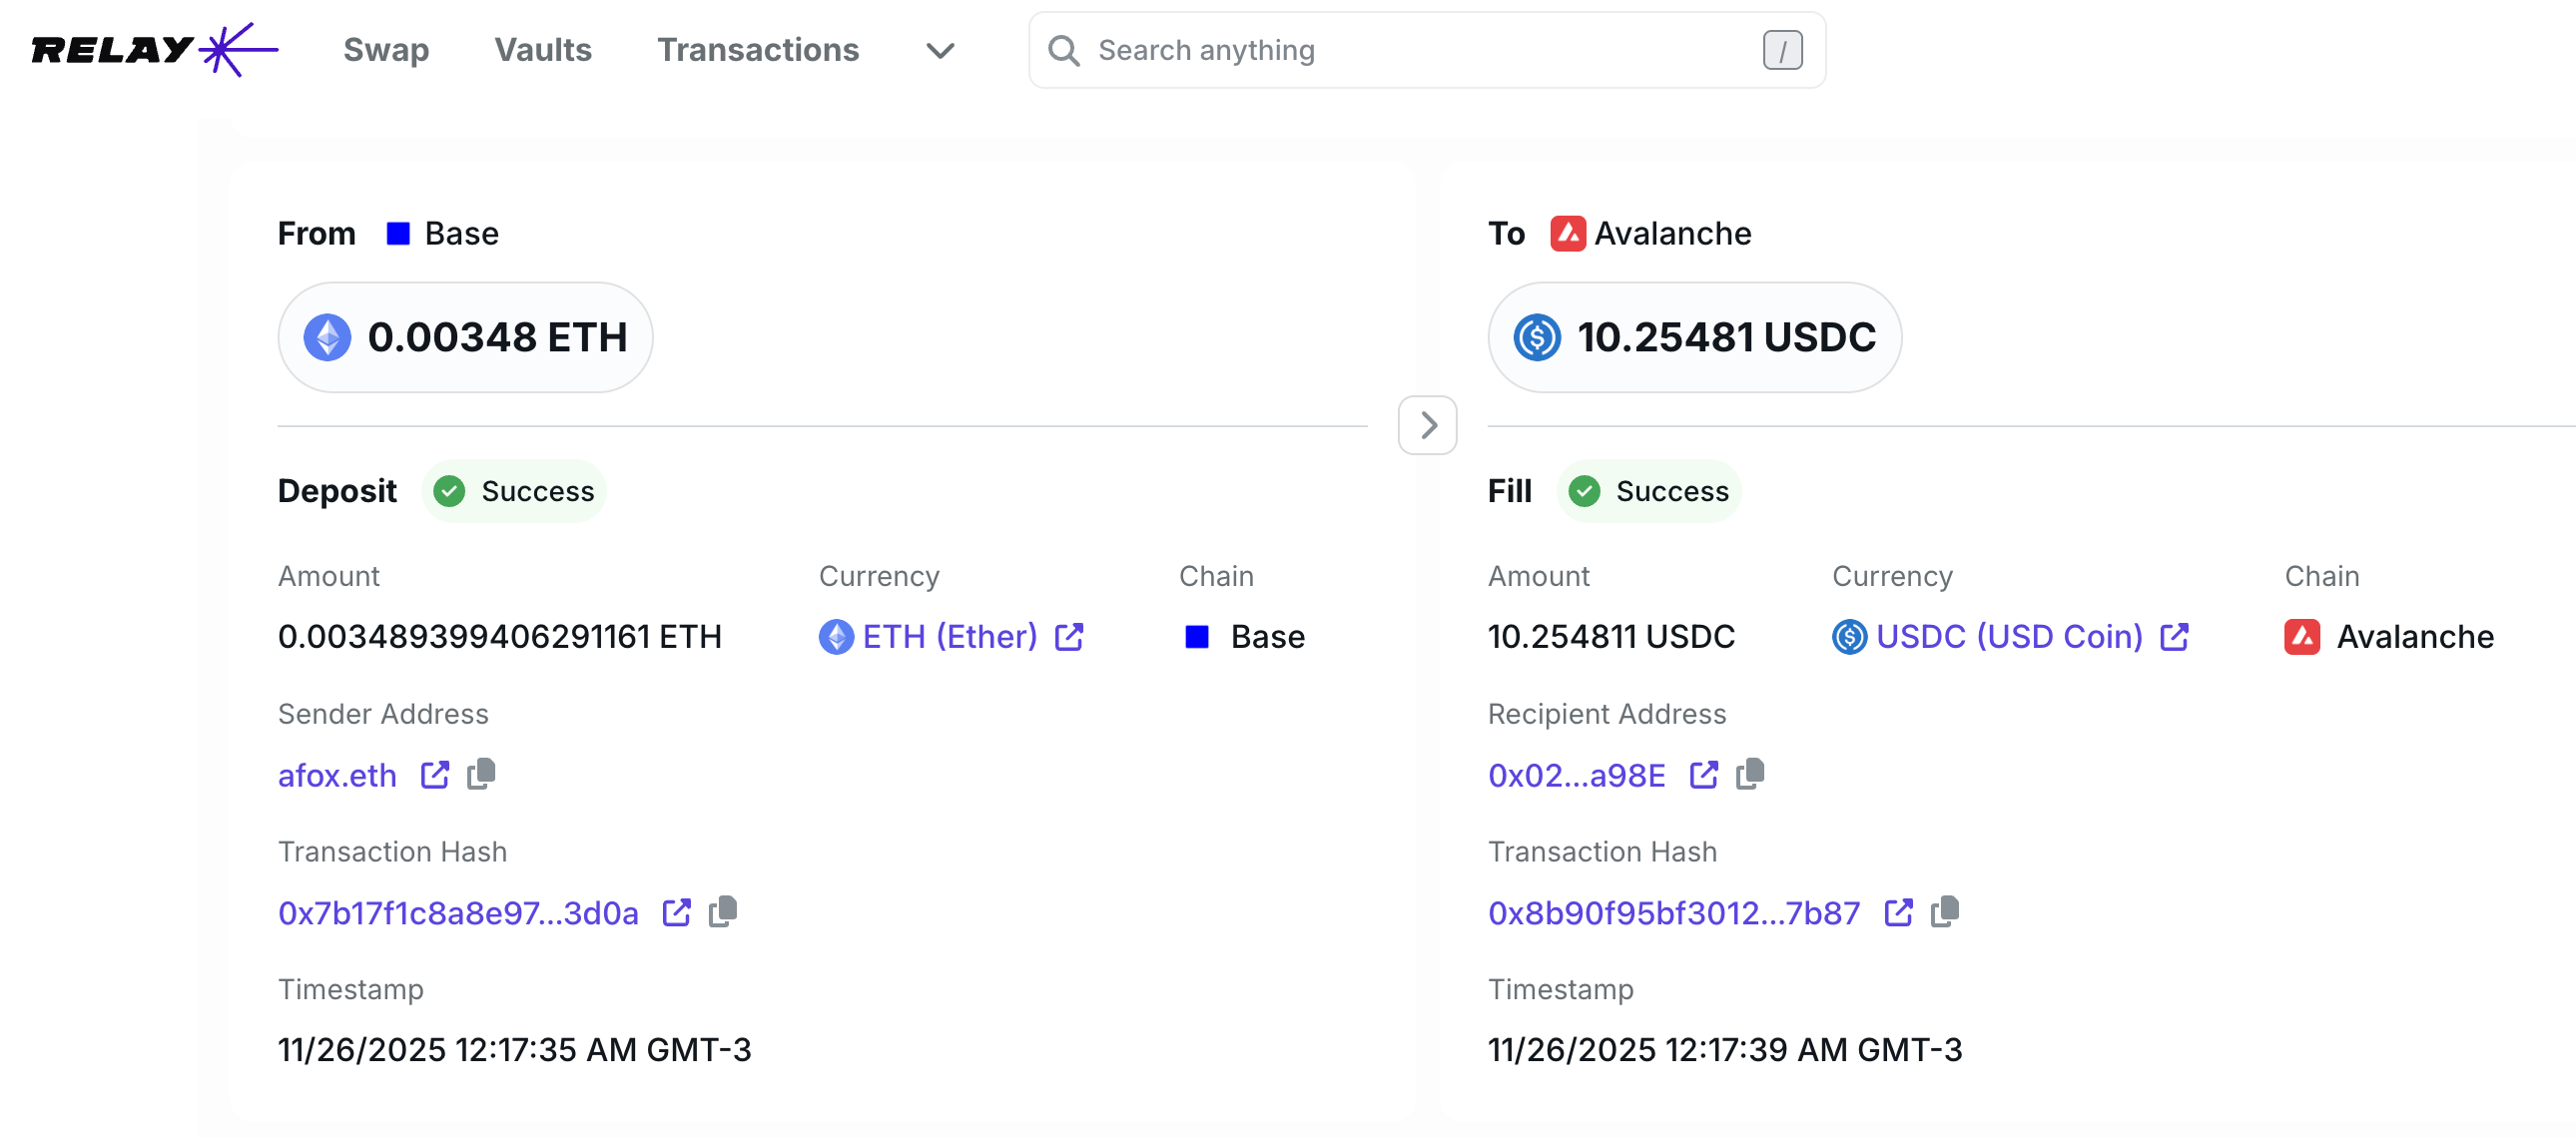Open deposit transaction hash in explorer icon

[x=677, y=912]
